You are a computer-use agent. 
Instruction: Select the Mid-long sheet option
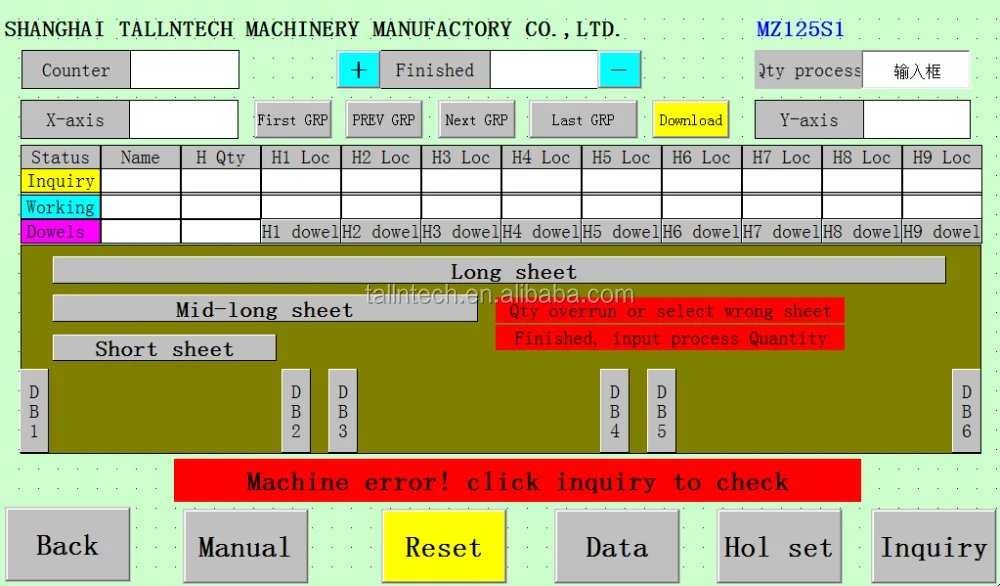(x=264, y=309)
